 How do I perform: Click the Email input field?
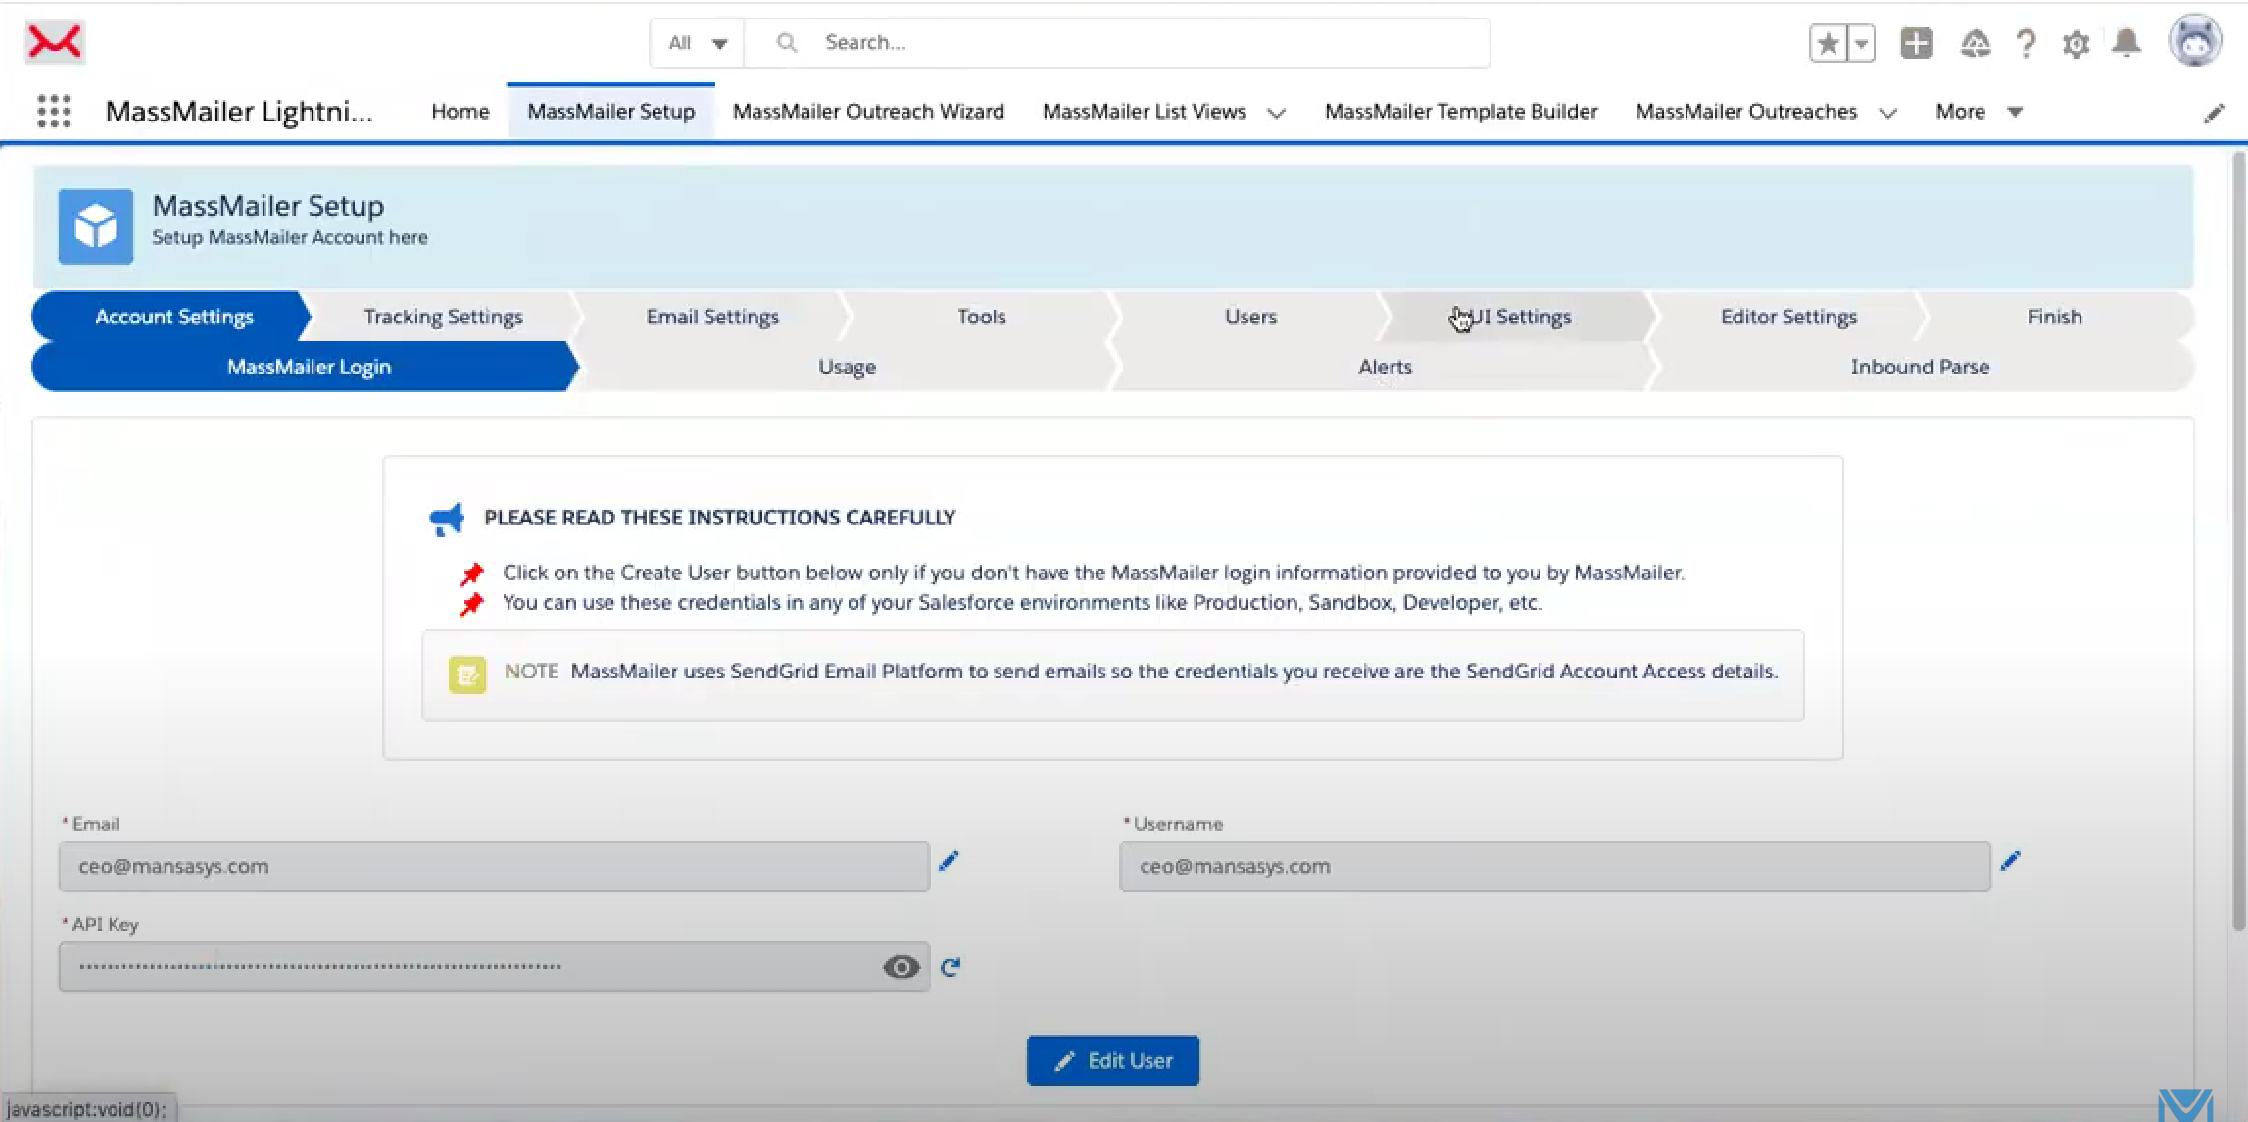(494, 866)
